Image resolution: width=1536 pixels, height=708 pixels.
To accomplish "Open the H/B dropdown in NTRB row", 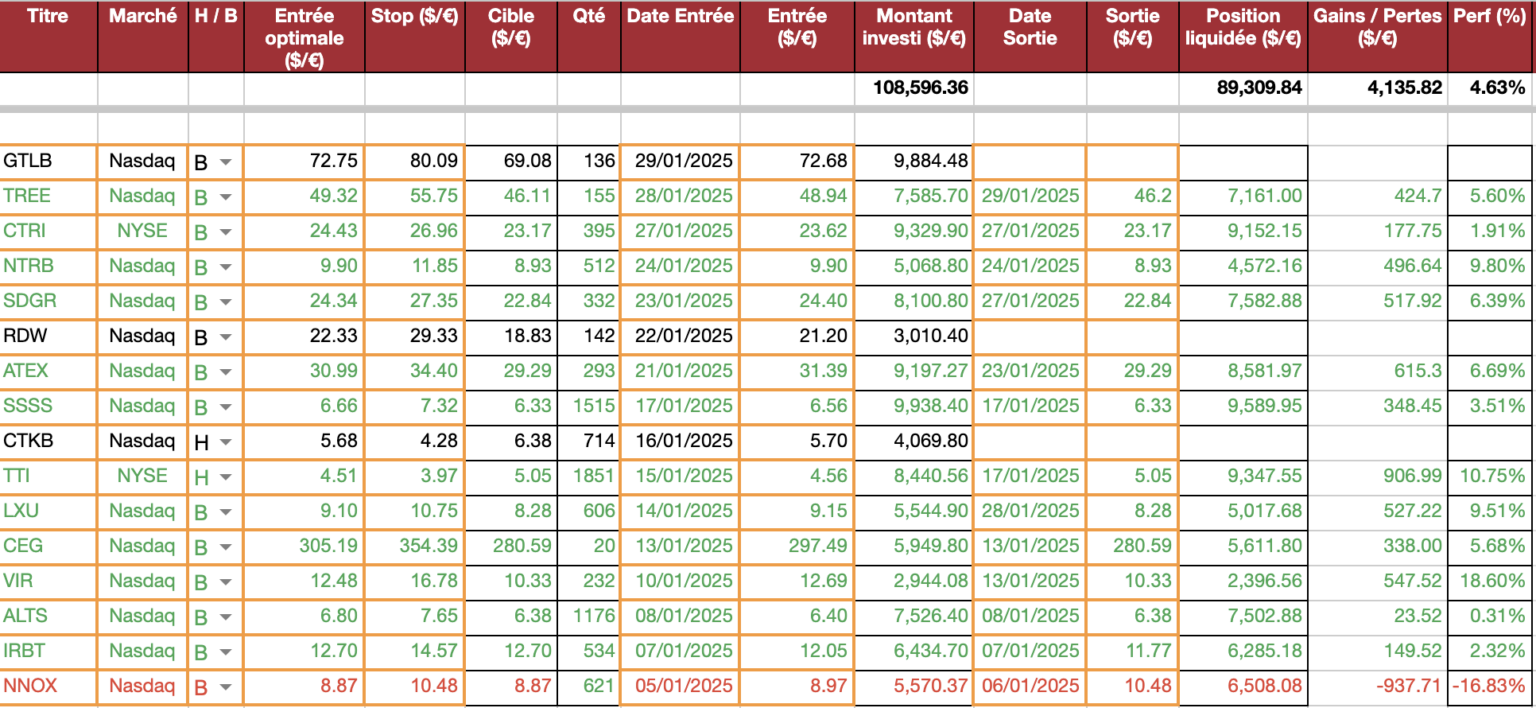I will point(226,267).
